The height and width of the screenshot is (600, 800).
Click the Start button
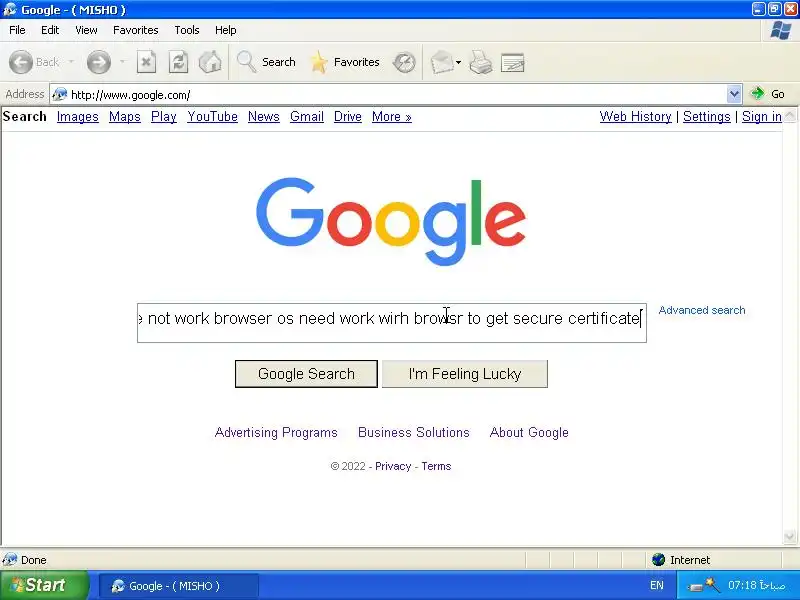[44, 585]
